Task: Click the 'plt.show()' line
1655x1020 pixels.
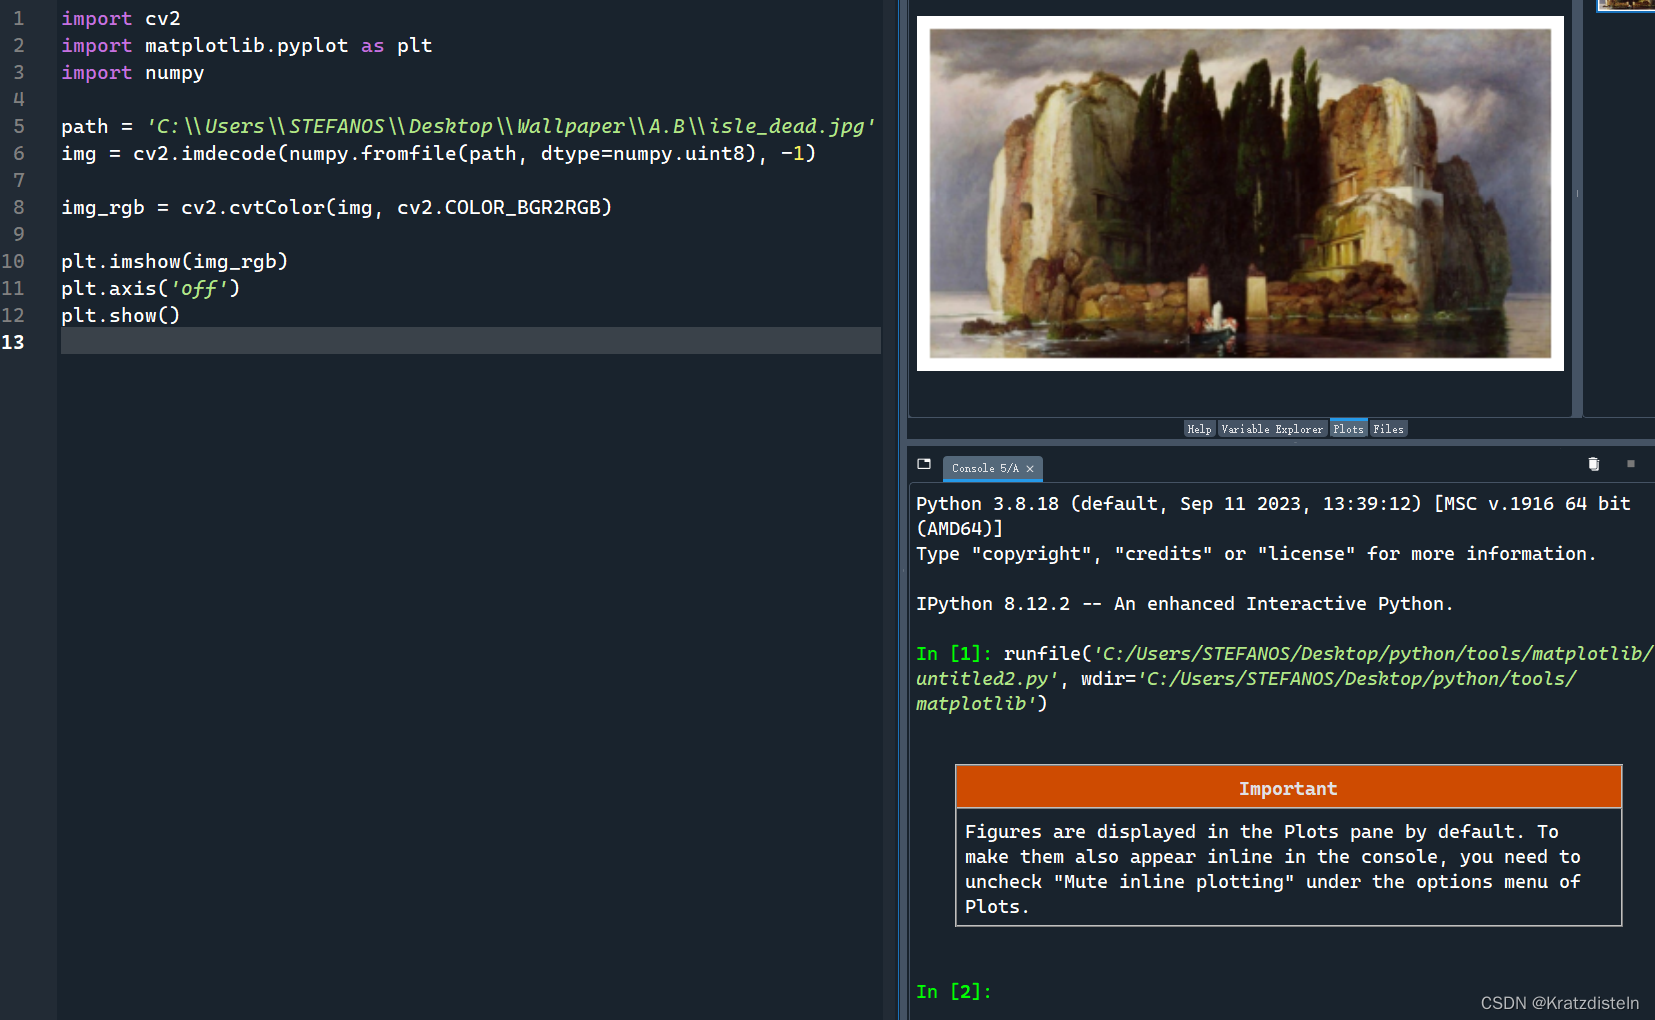Action: coord(120,316)
